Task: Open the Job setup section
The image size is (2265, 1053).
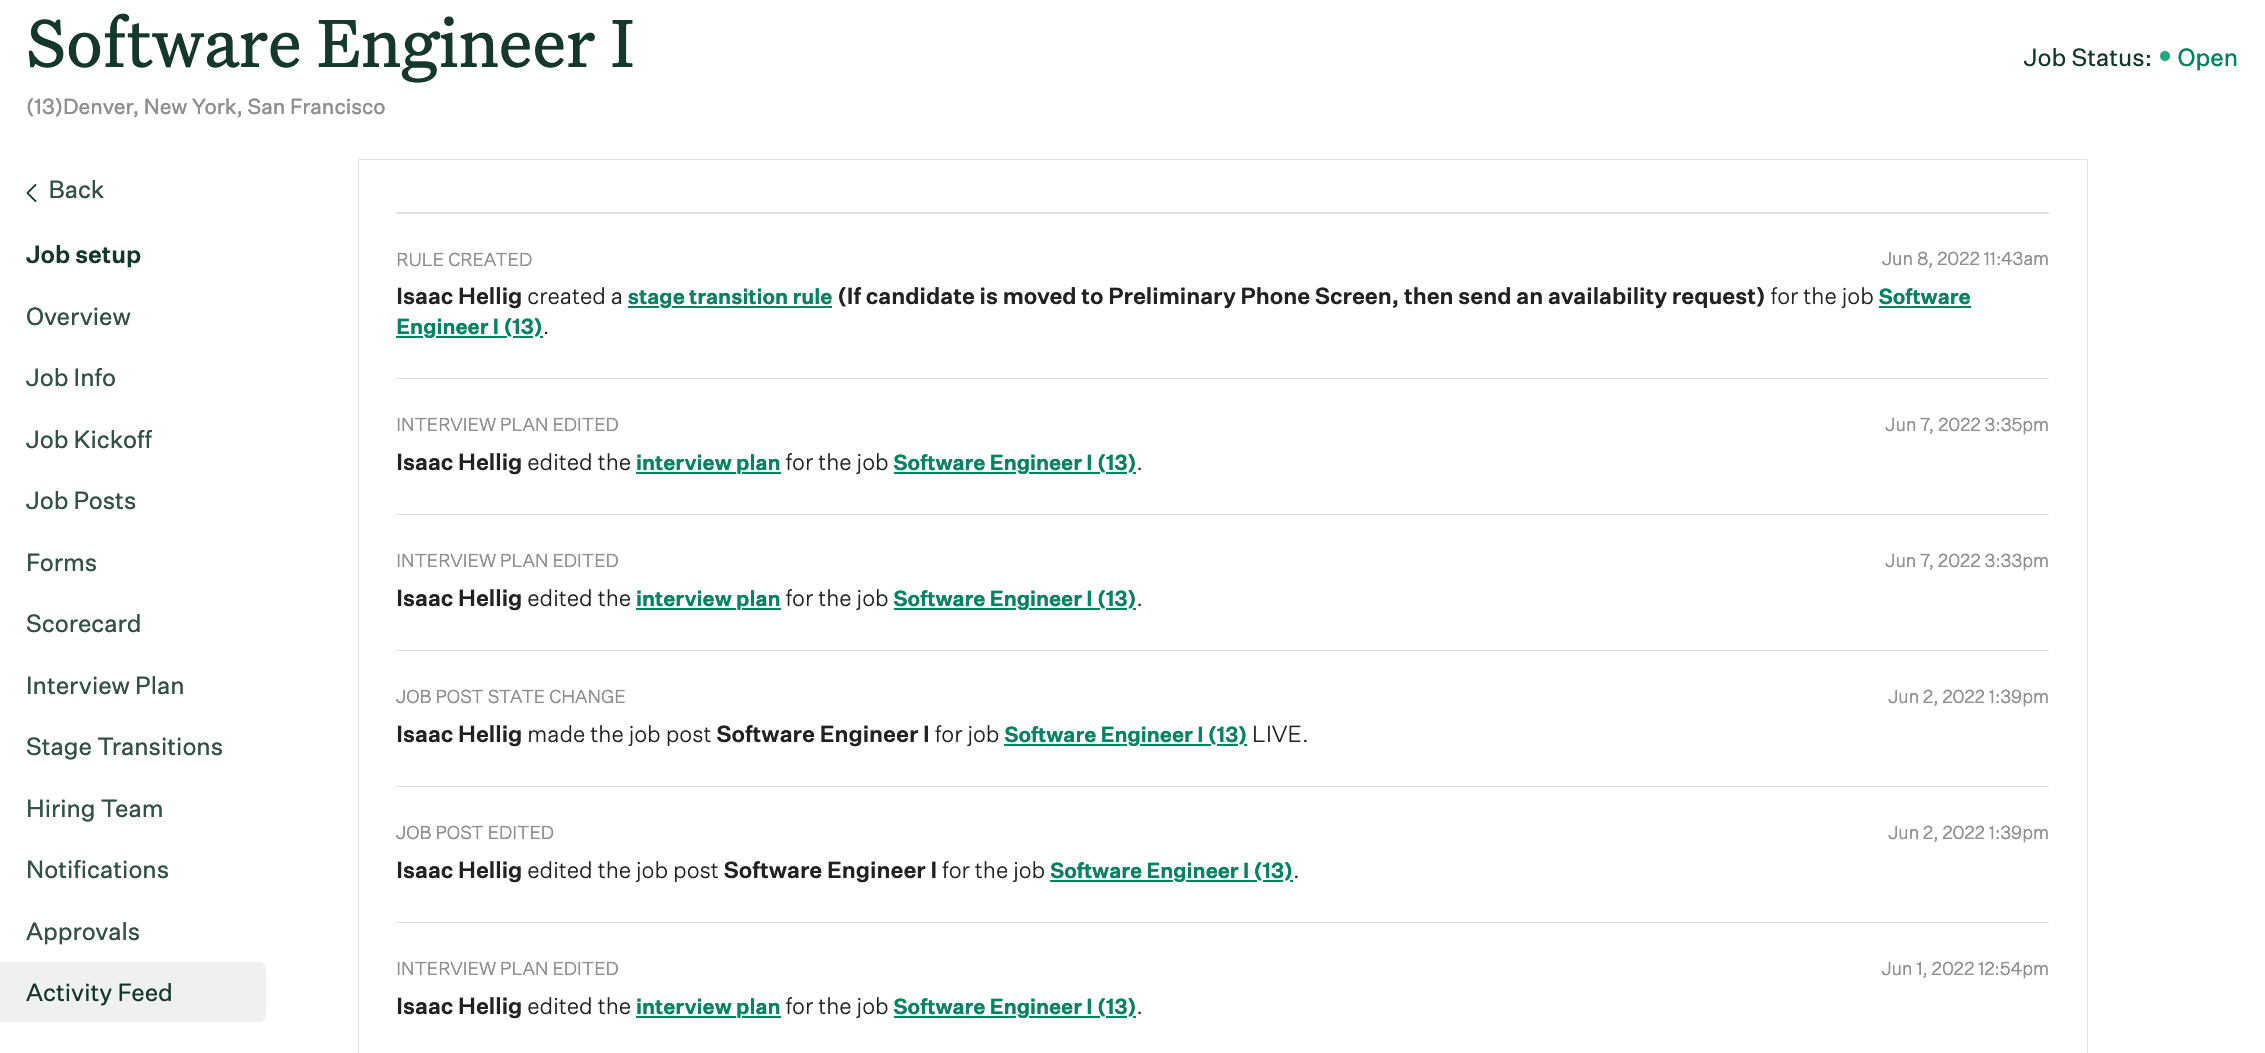Action: [x=83, y=255]
